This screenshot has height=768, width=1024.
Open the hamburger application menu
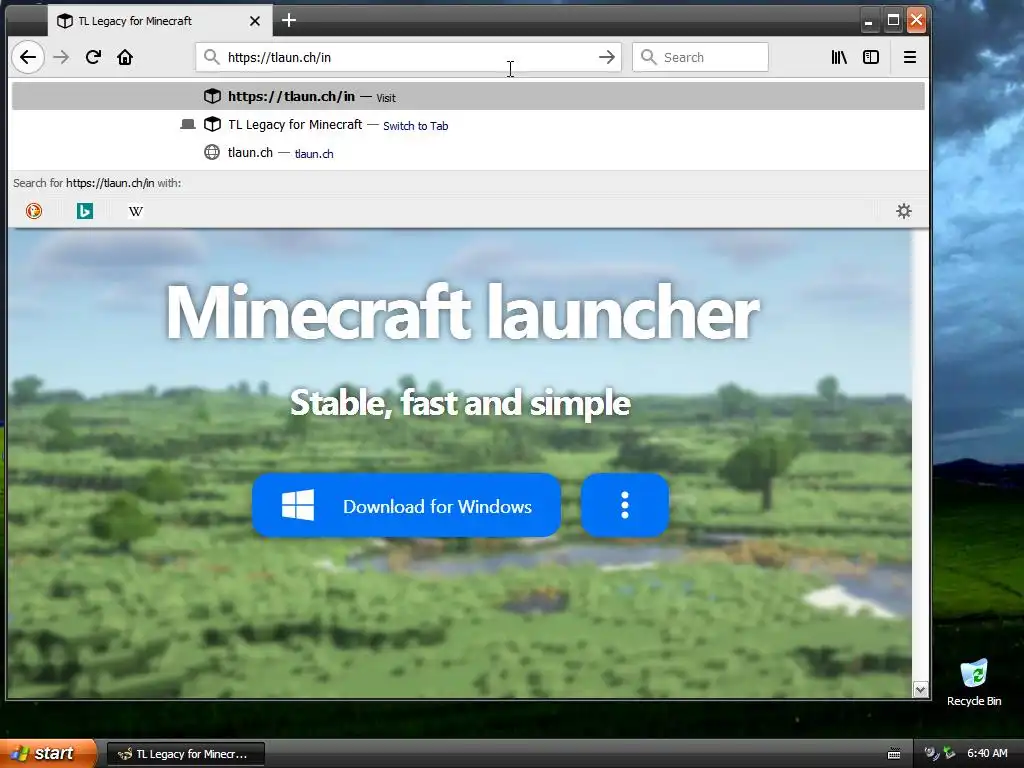pos(910,57)
